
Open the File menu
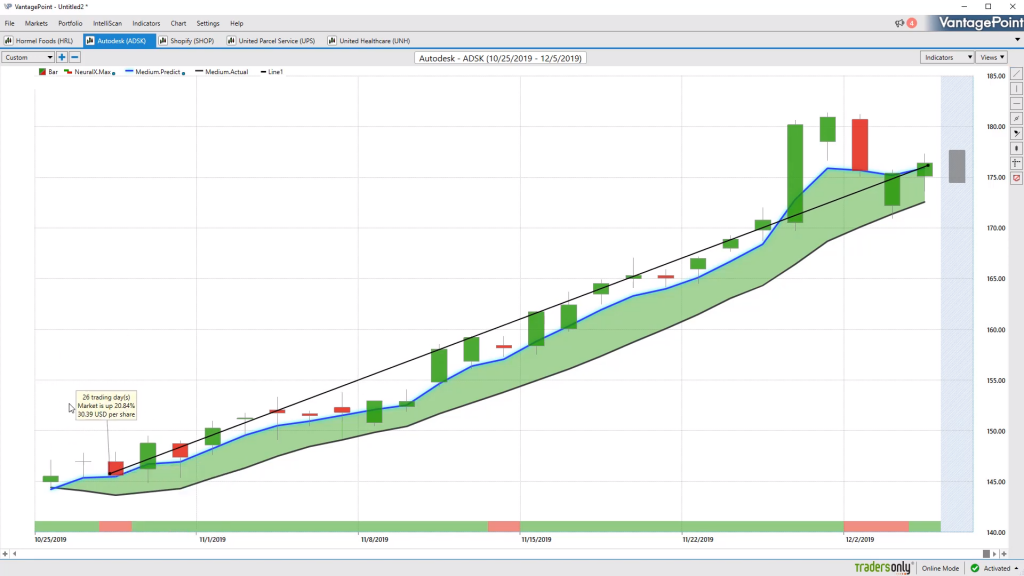pyautogui.click(x=10, y=23)
